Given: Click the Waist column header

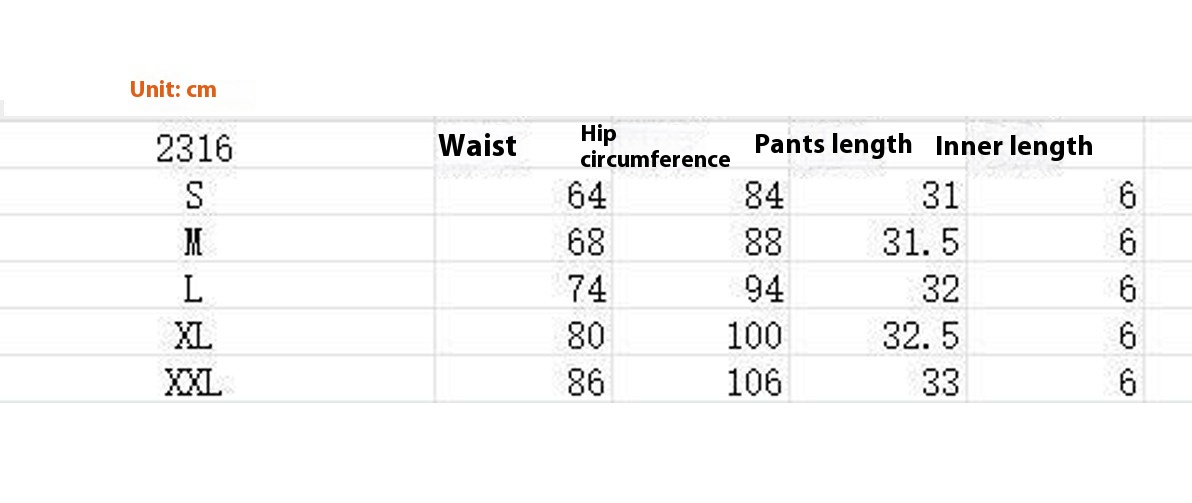Looking at the screenshot, I should 477,145.
